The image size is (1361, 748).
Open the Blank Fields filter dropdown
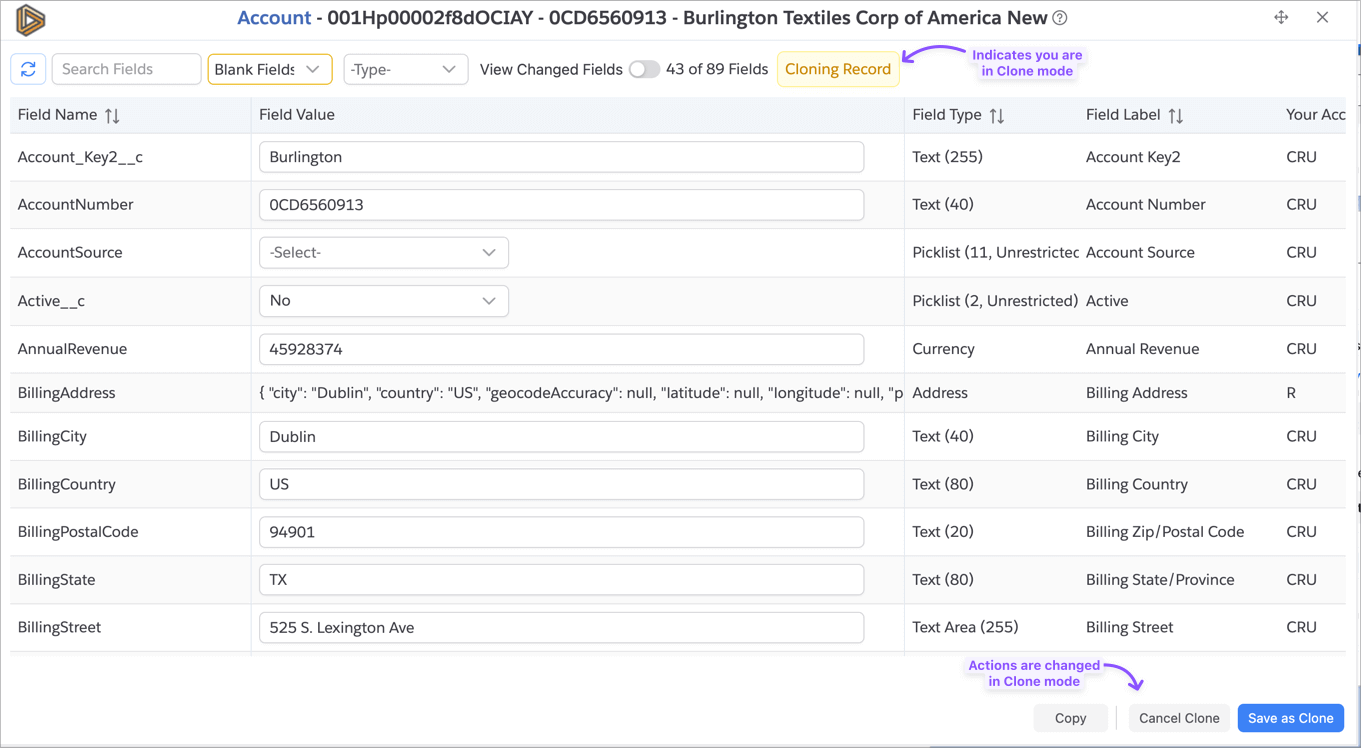(269, 69)
